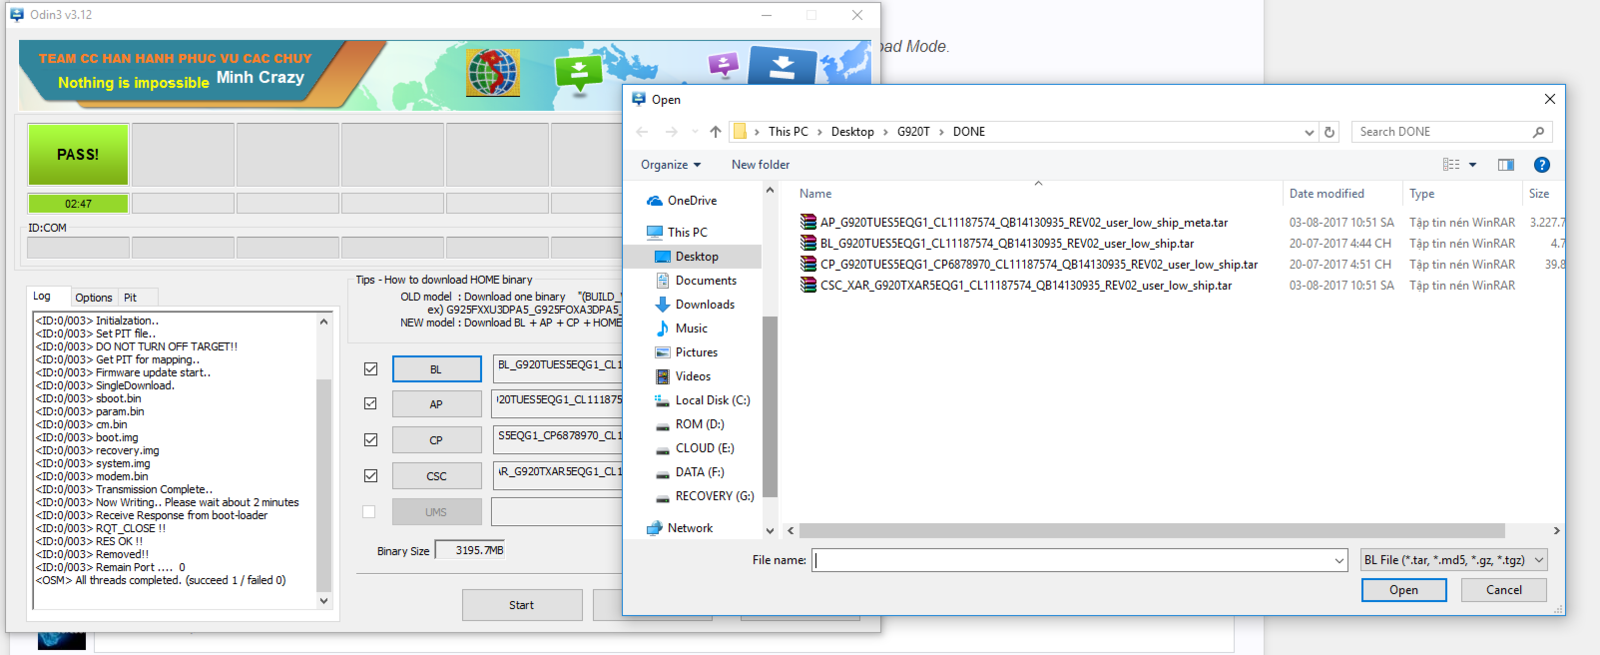Click the This PC breadcrumb
The width and height of the screenshot is (1600, 655).
(788, 132)
